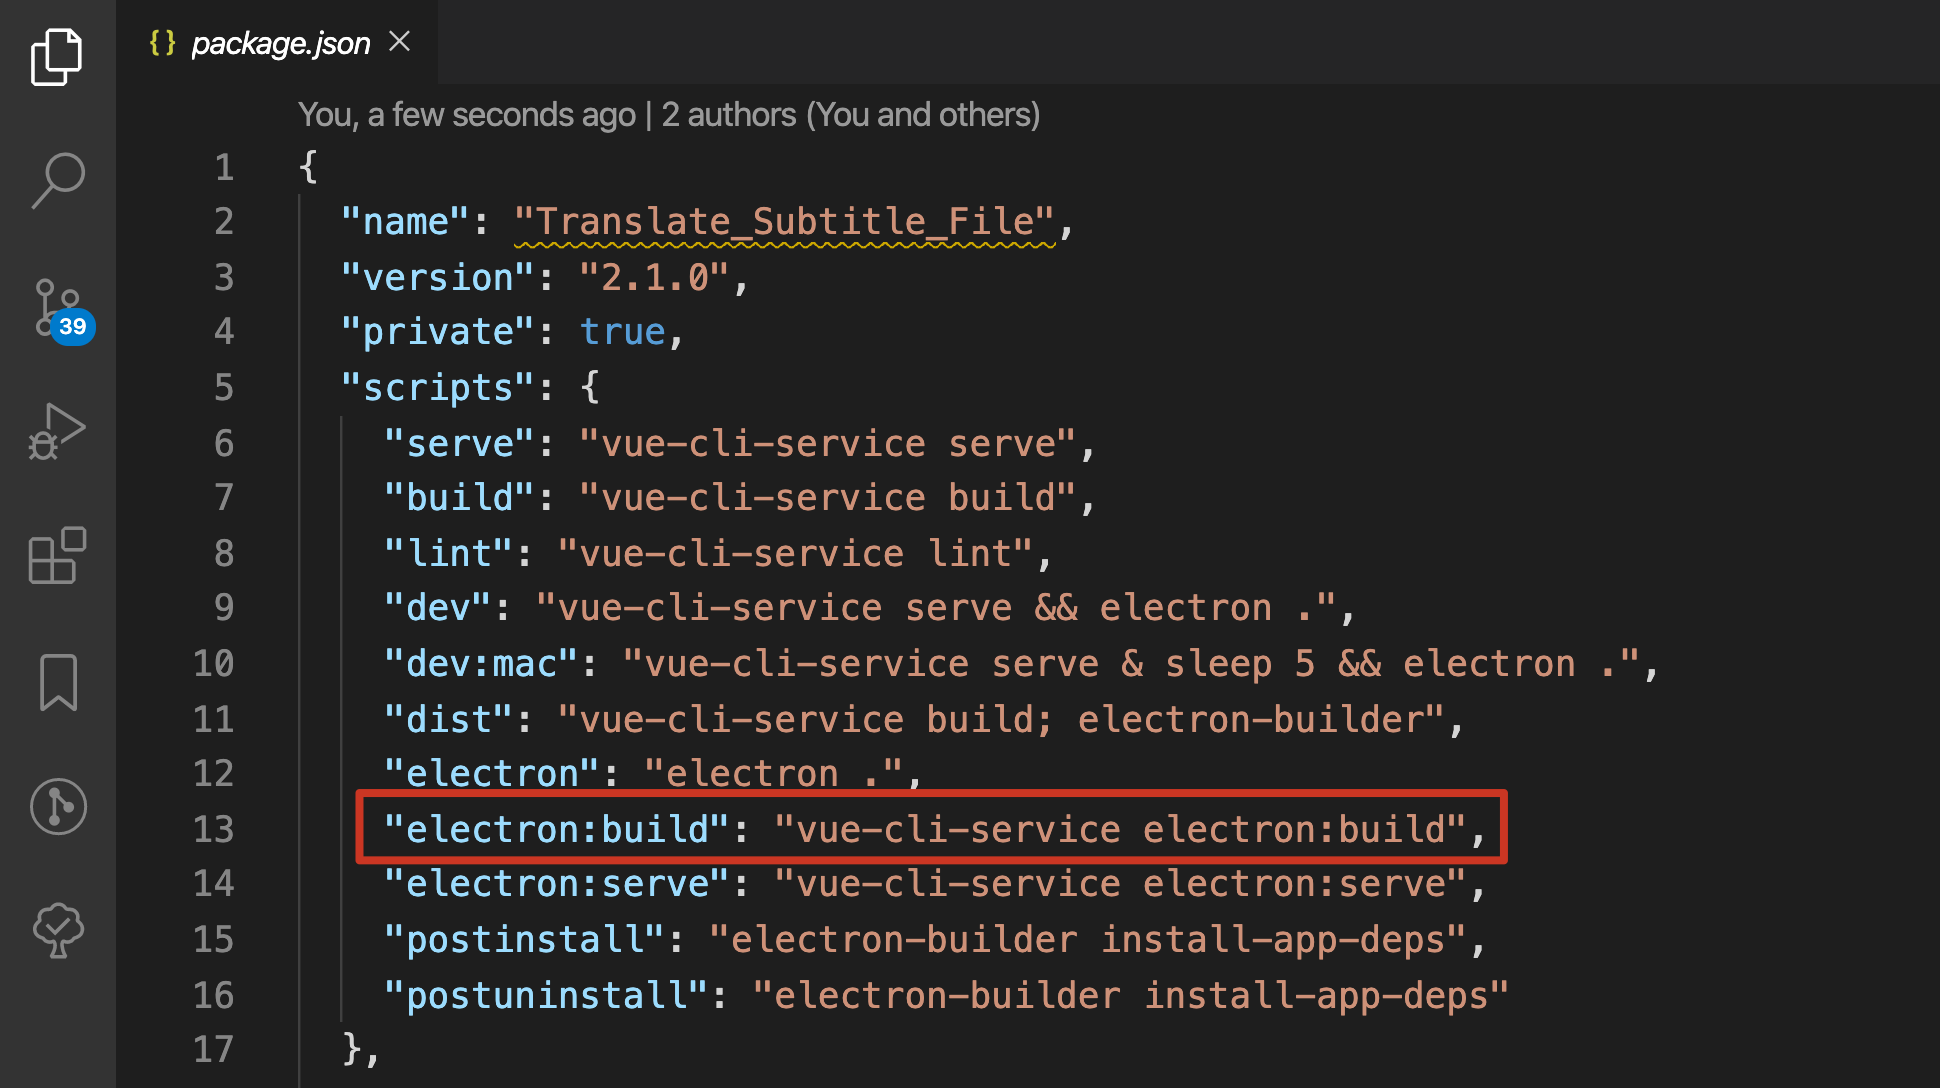Open the Explorer files icon

coord(57,56)
